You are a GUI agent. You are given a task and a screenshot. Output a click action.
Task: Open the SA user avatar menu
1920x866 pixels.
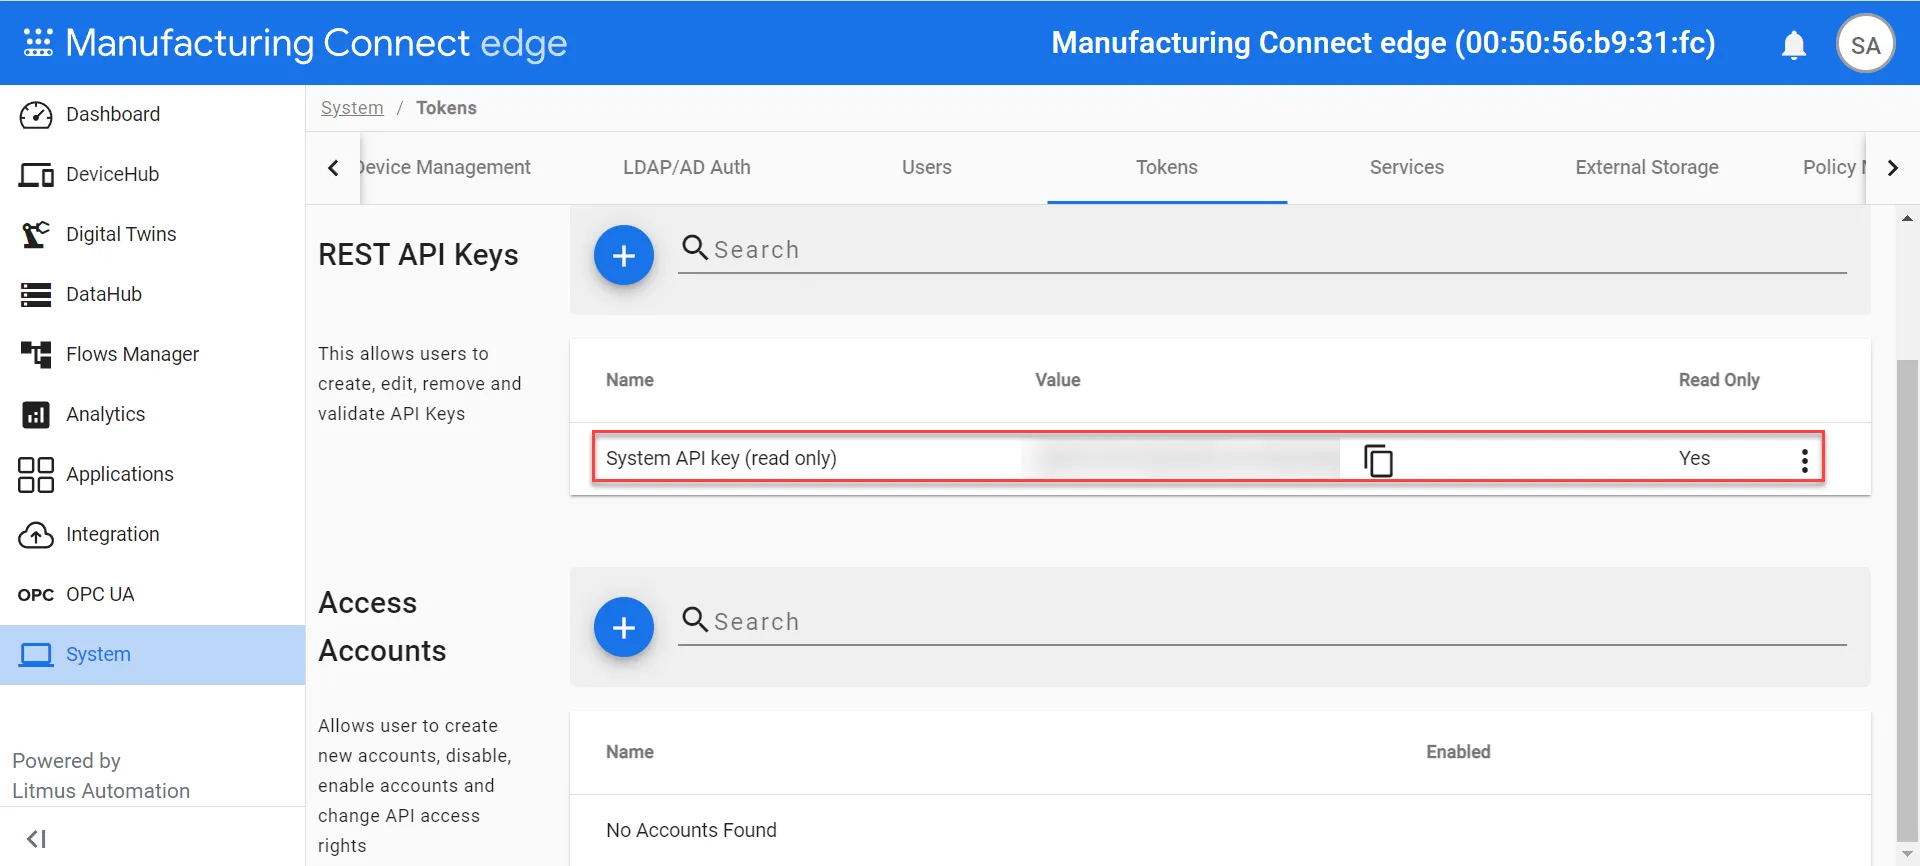(1865, 44)
